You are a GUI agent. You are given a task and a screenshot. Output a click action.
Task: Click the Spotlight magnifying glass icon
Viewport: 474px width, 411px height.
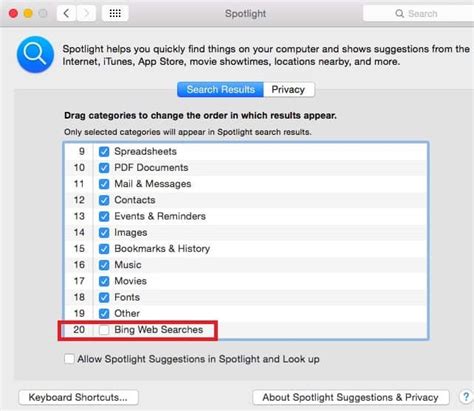pyautogui.click(x=35, y=55)
